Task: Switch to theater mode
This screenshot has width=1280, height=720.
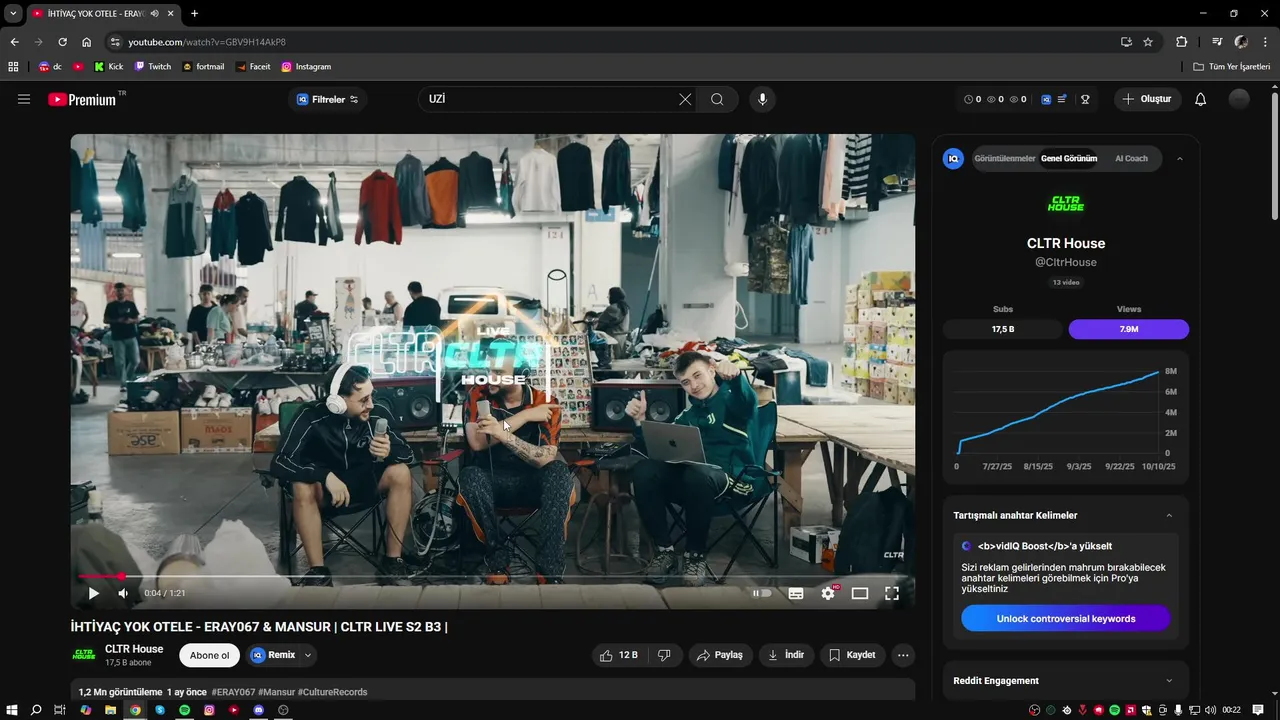Action: [x=860, y=593]
